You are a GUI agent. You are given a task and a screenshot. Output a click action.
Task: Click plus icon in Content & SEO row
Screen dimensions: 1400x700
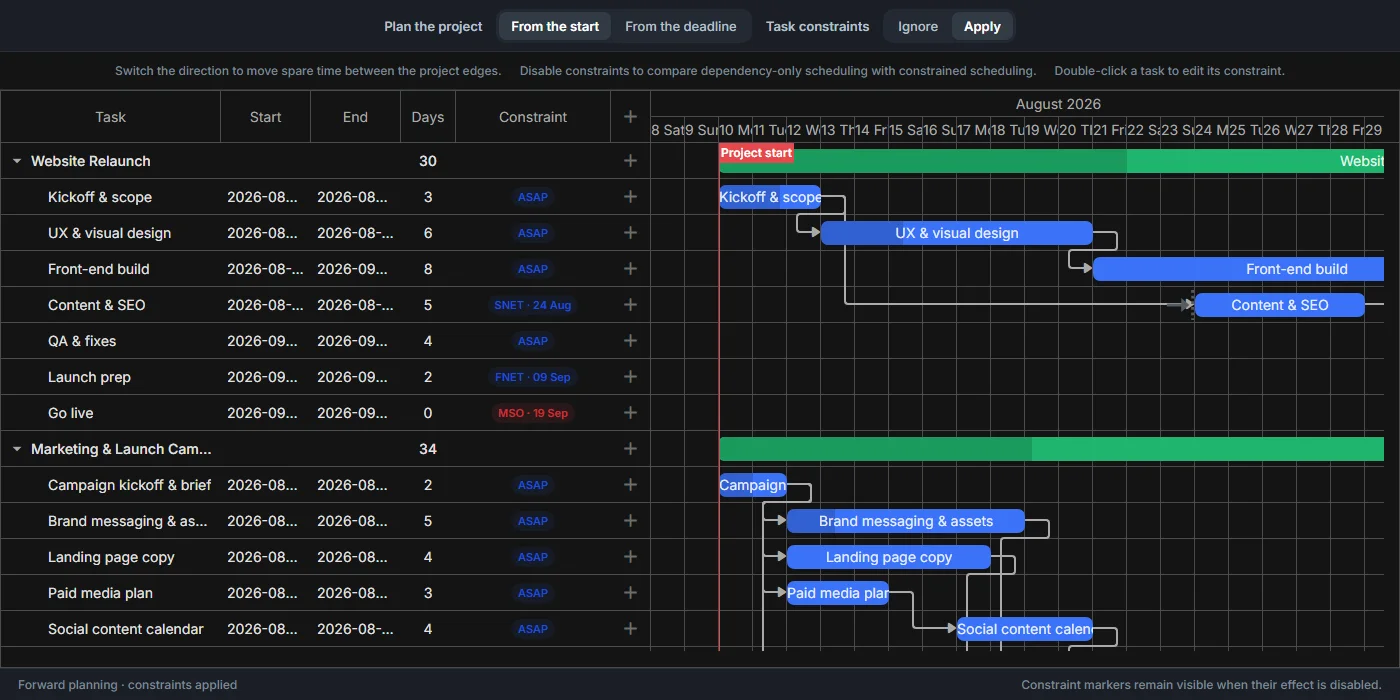pos(630,305)
